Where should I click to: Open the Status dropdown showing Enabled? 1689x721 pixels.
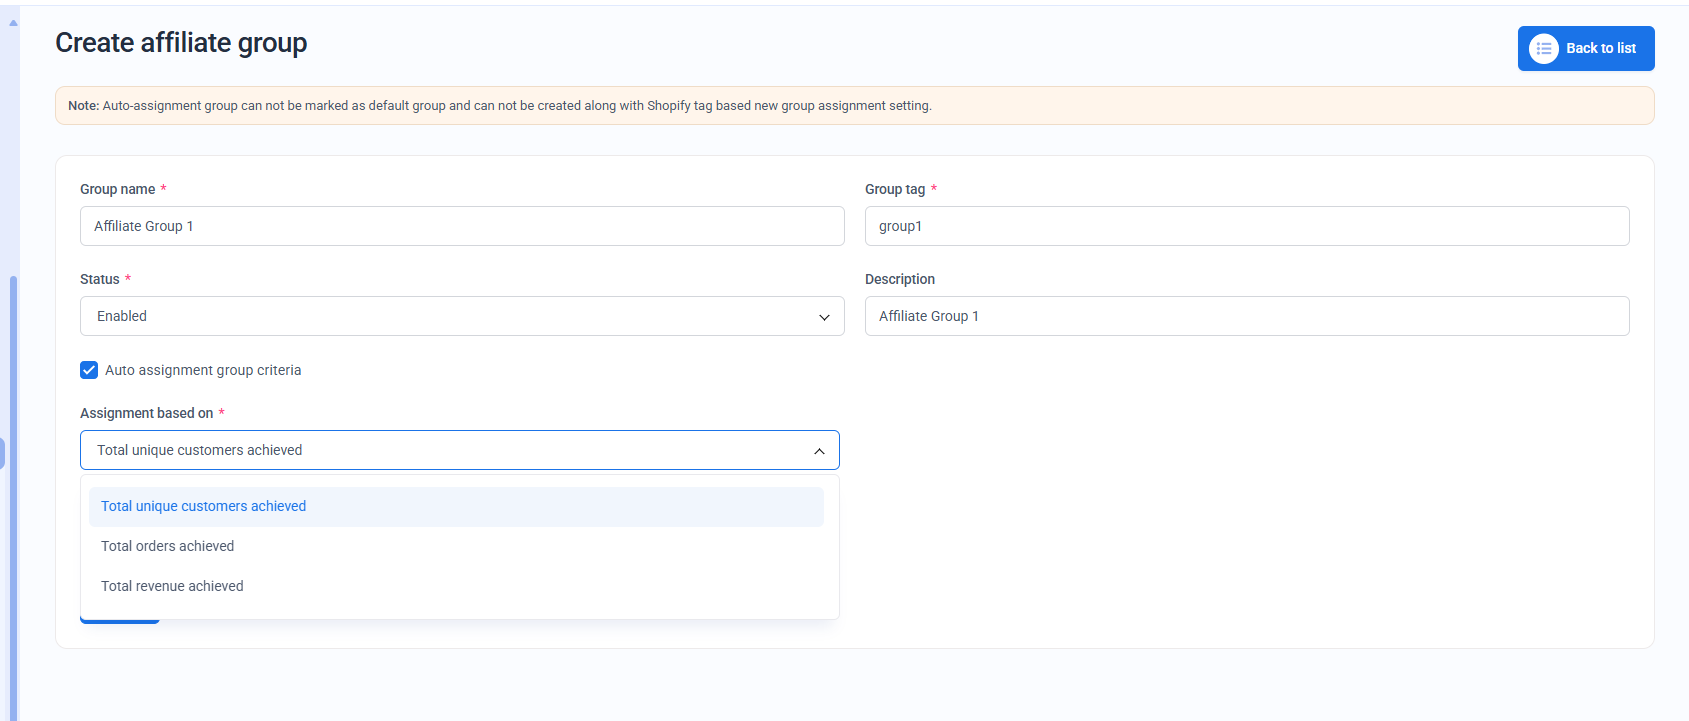coord(461,316)
